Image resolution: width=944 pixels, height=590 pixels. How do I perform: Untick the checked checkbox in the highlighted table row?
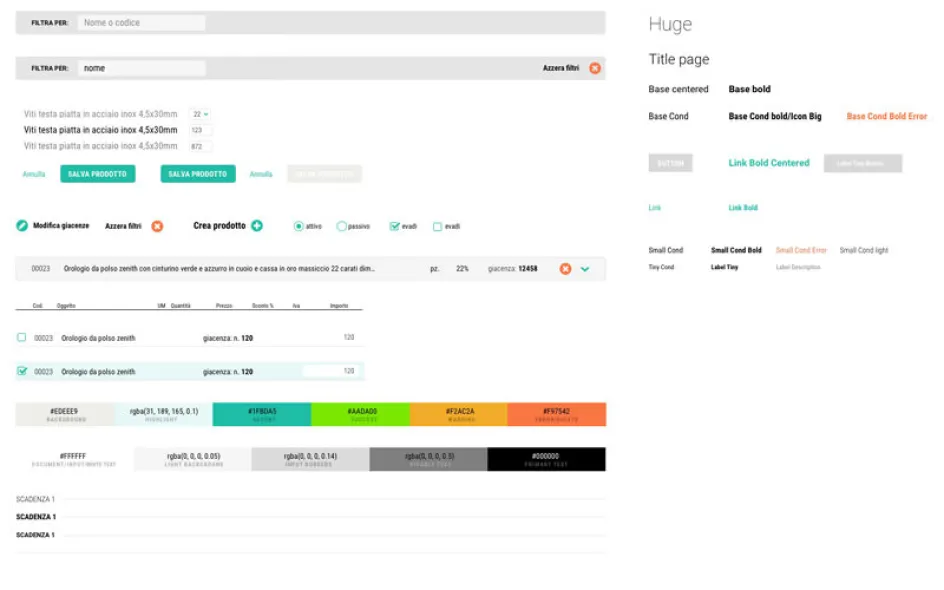[x=22, y=371]
